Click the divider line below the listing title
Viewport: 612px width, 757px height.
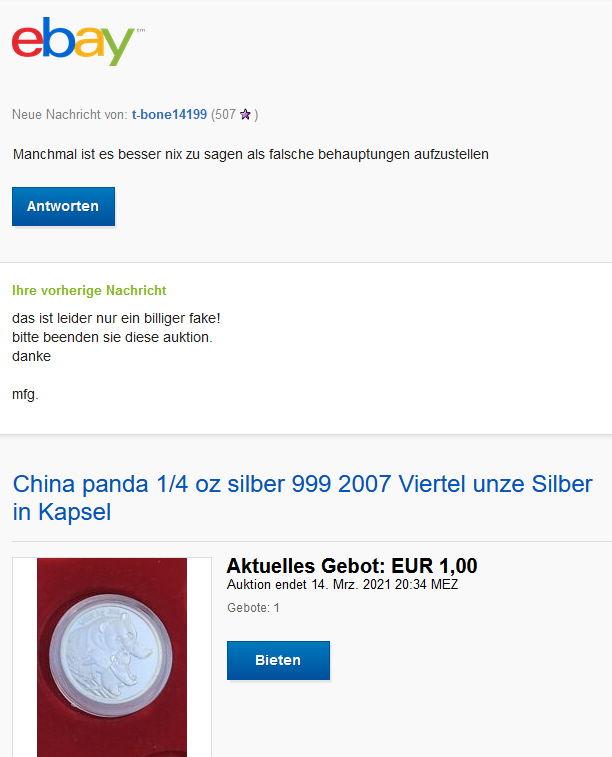point(312,541)
